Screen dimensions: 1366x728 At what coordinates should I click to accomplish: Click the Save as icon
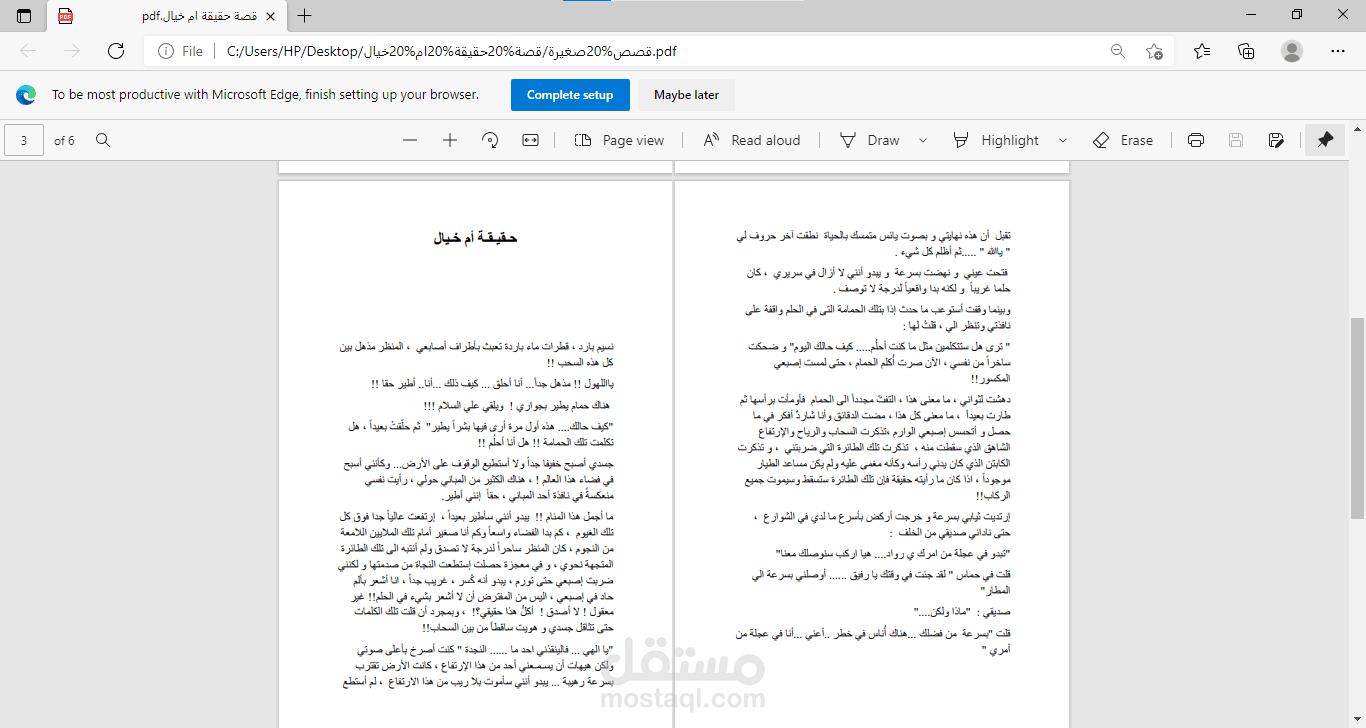(1276, 140)
